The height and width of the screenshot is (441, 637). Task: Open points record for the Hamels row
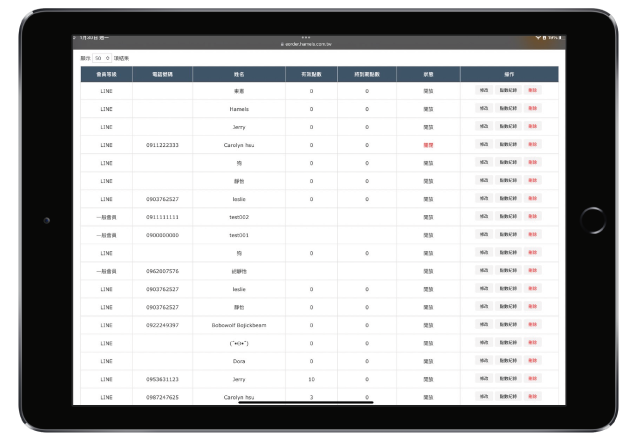pyautogui.click(x=508, y=108)
